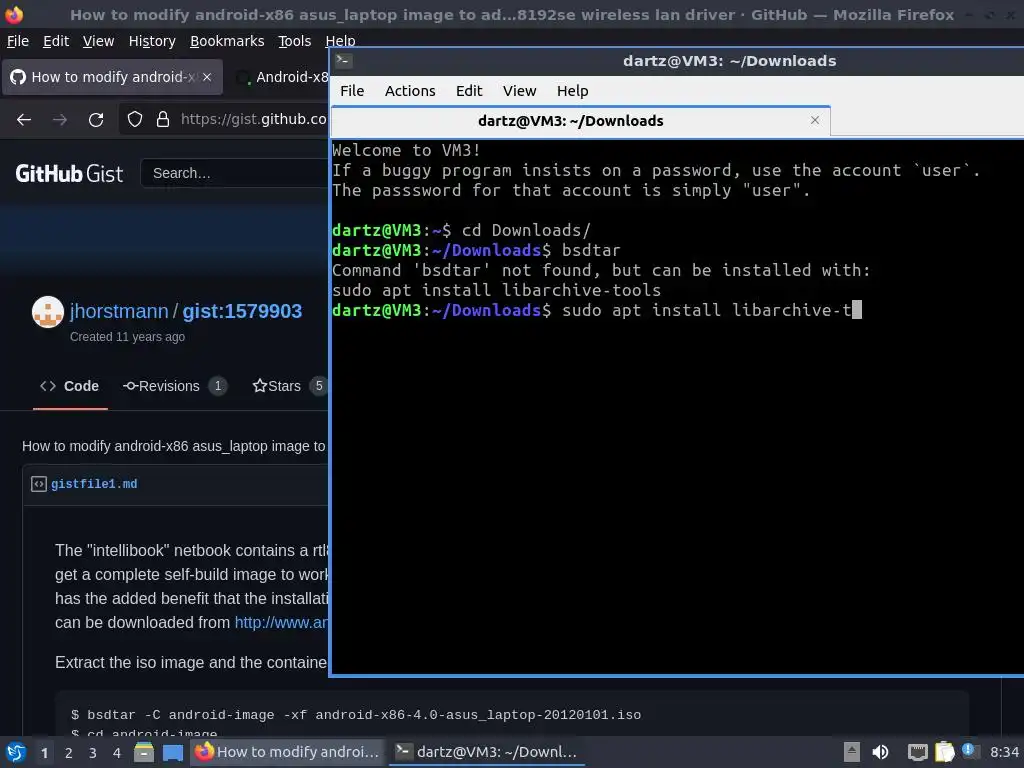Open Firefox File menu
Image resolution: width=1024 pixels, height=768 pixels.
tap(18, 41)
